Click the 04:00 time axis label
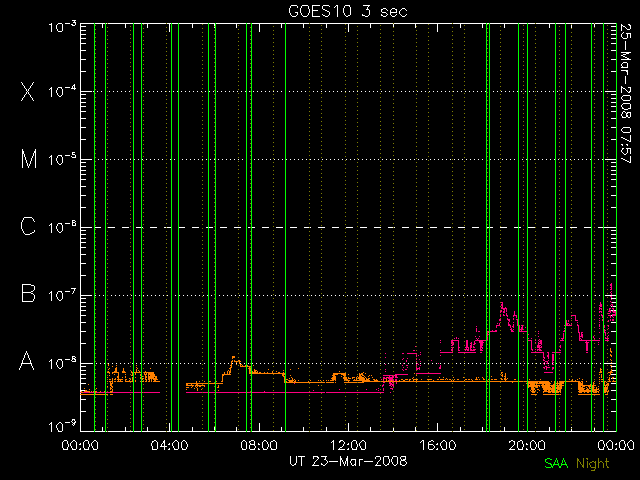 pos(169,445)
